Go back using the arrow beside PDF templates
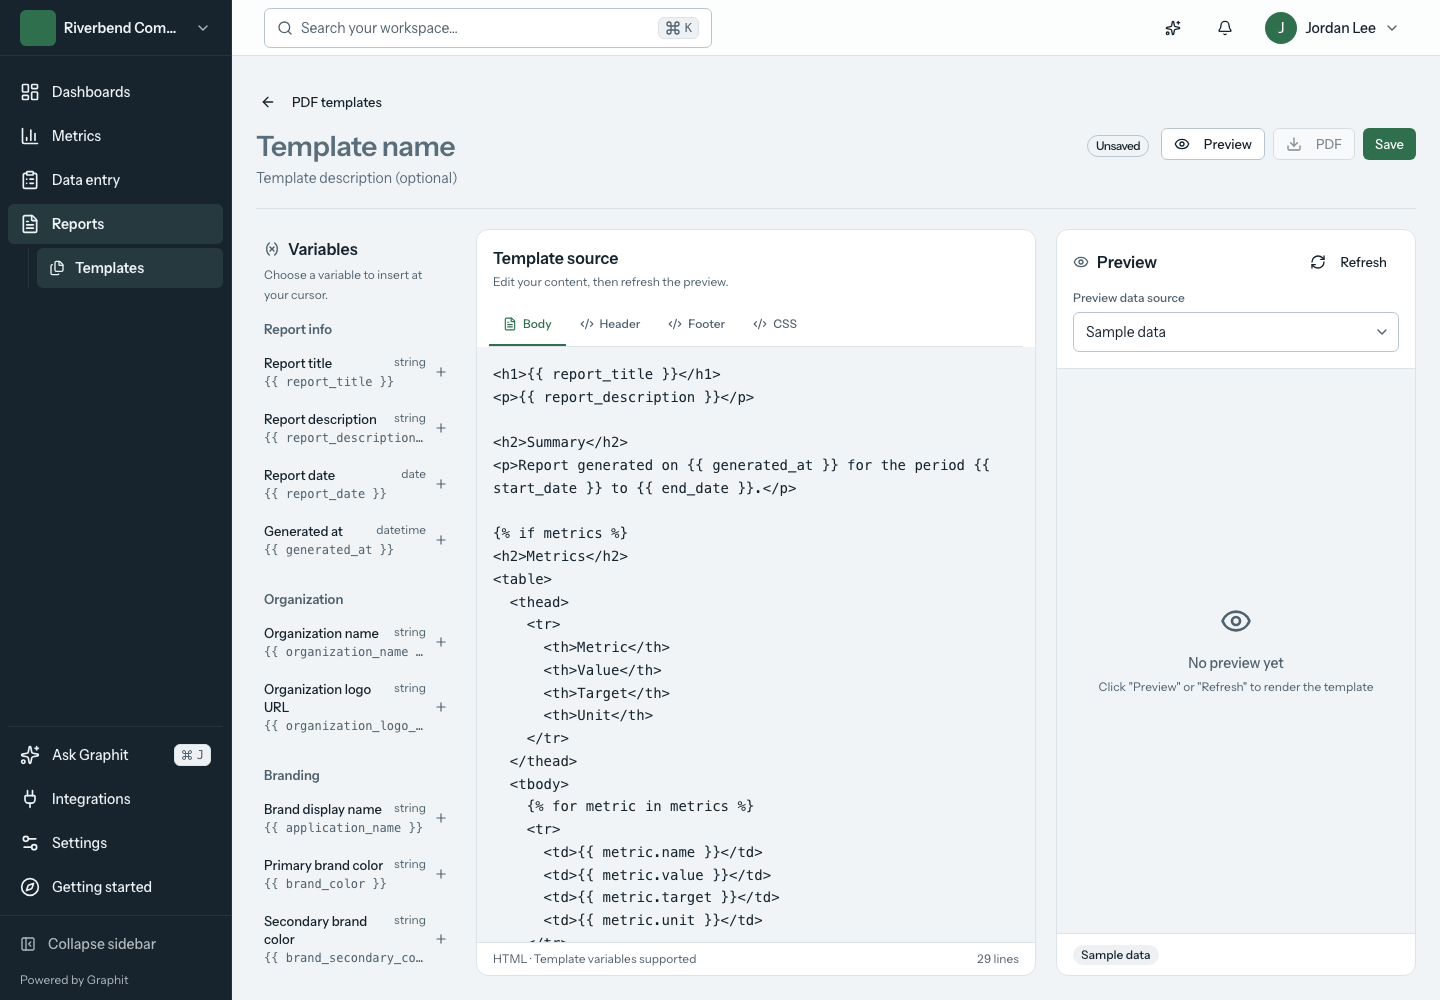 point(268,102)
